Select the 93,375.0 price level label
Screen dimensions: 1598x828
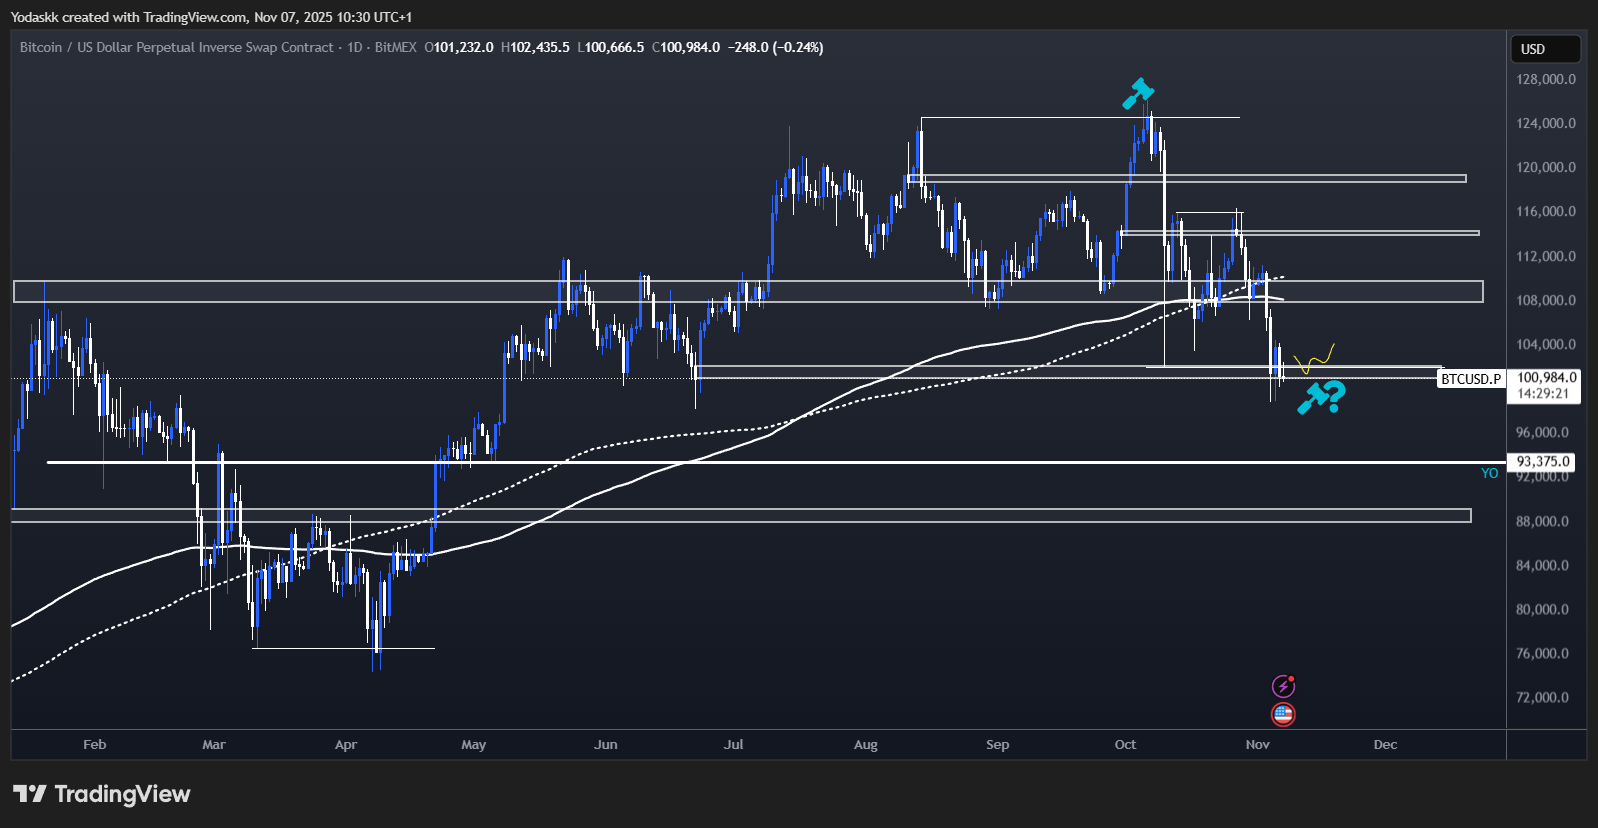tap(1545, 462)
